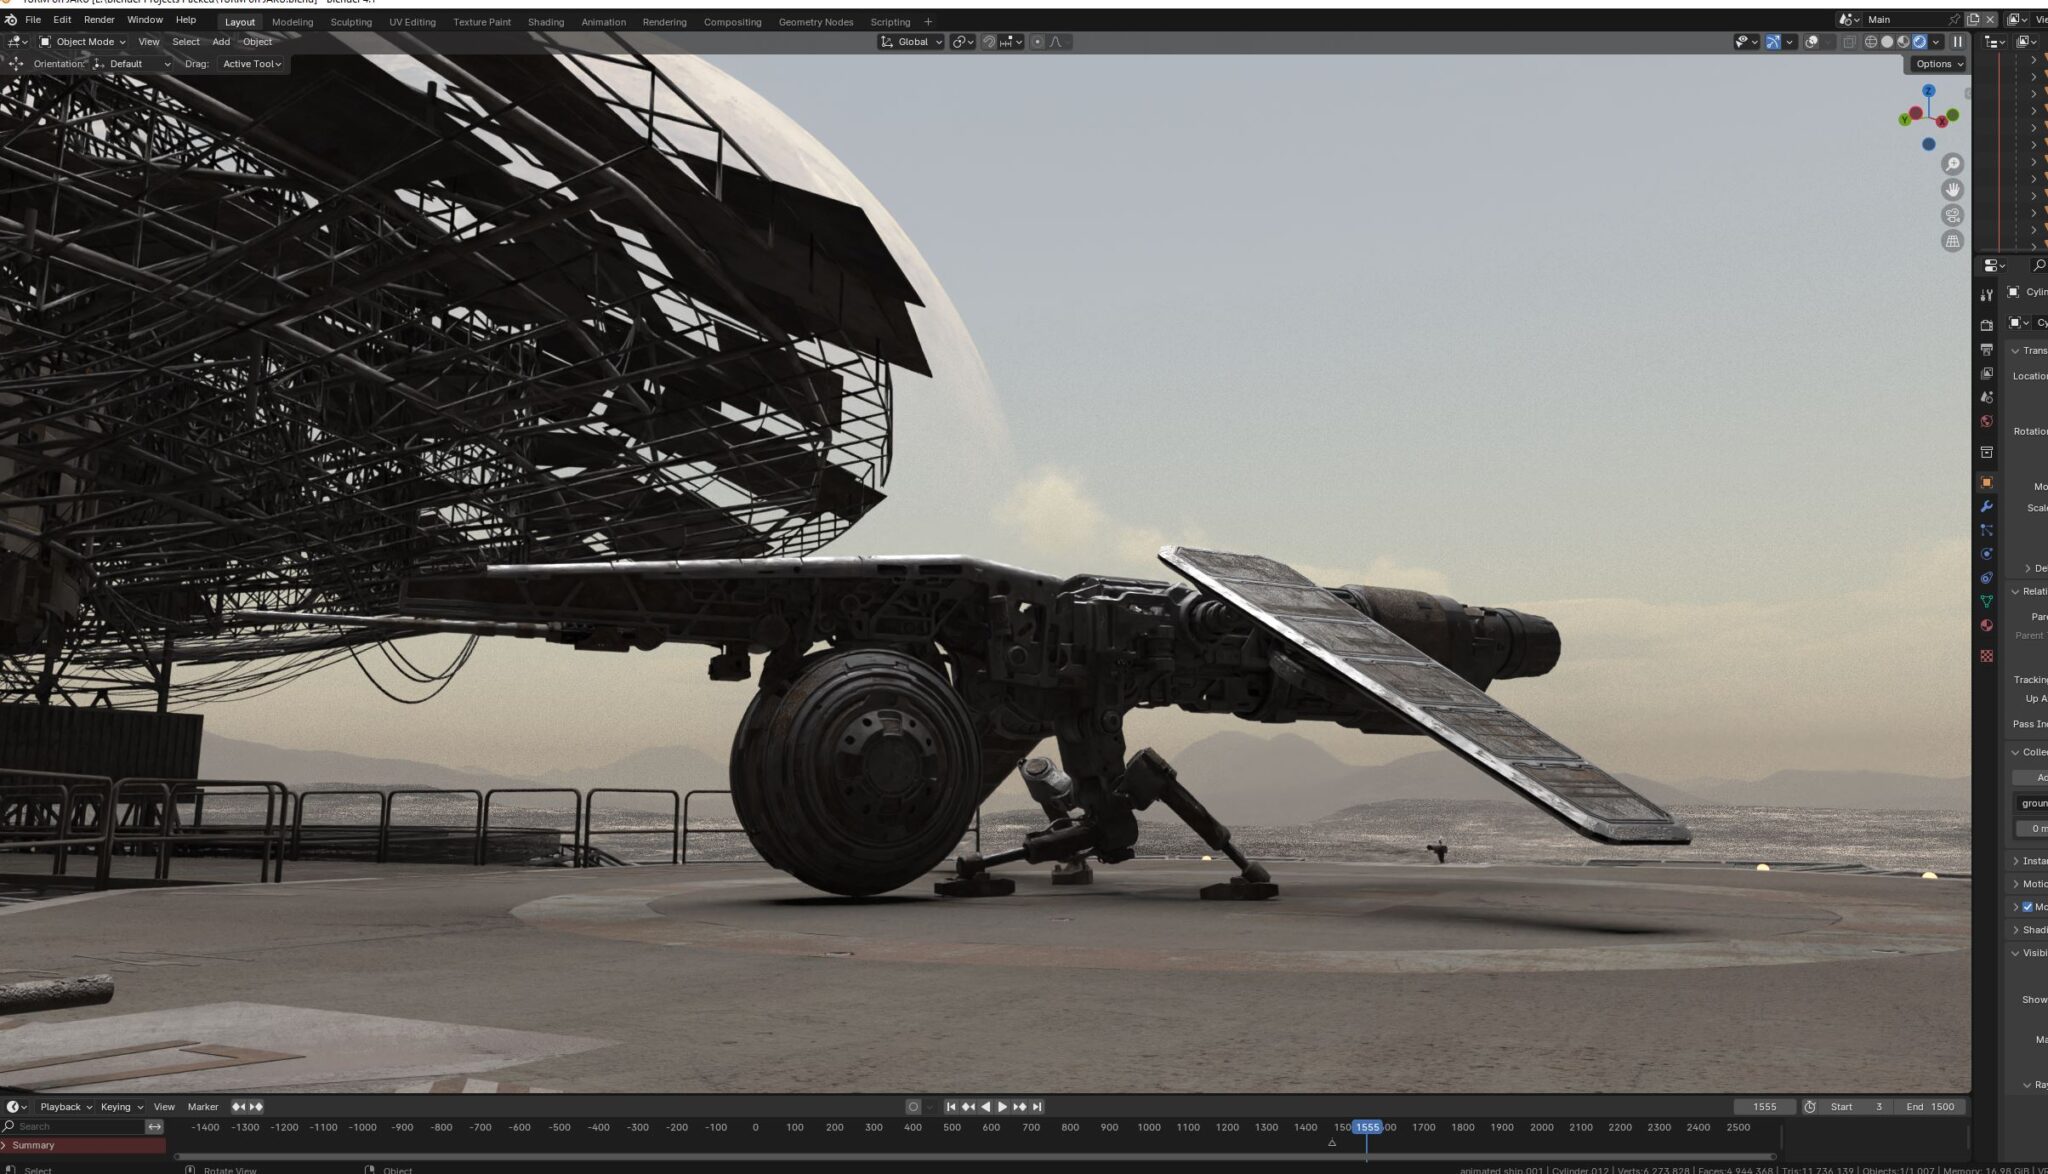2048x1174 pixels.
Task: Switch to wireframe viewport shading
Action: pos(1870,42)
